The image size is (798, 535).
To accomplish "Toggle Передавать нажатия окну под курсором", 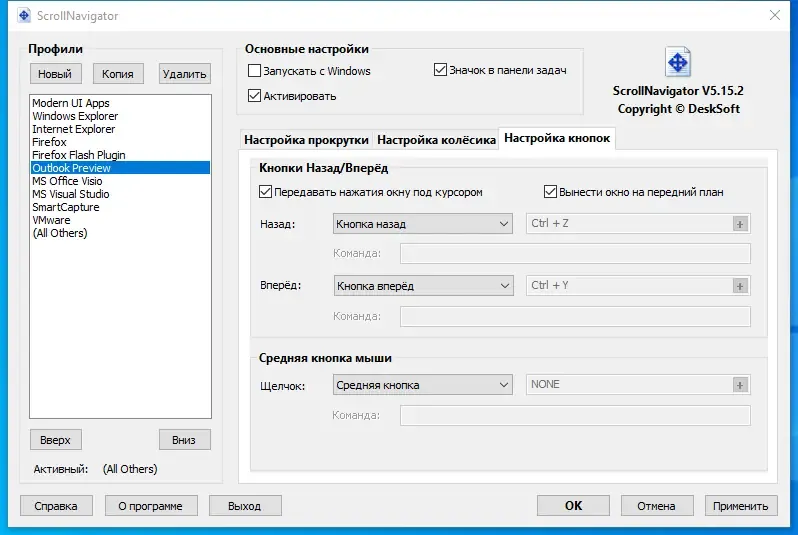I will point(265,192).
